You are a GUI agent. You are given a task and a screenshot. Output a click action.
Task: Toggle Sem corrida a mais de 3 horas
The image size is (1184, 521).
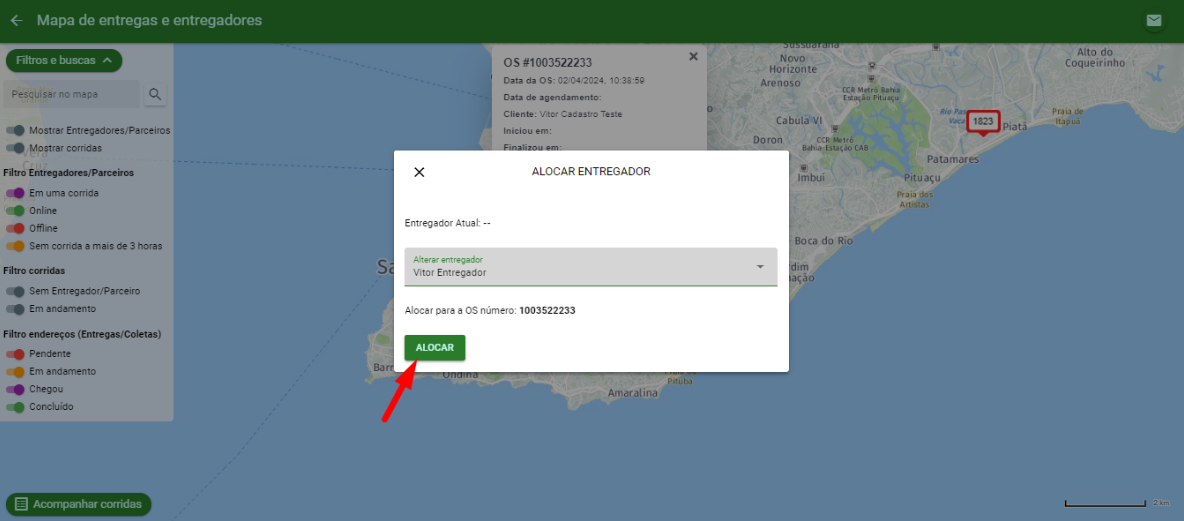[x=15, y=246]
